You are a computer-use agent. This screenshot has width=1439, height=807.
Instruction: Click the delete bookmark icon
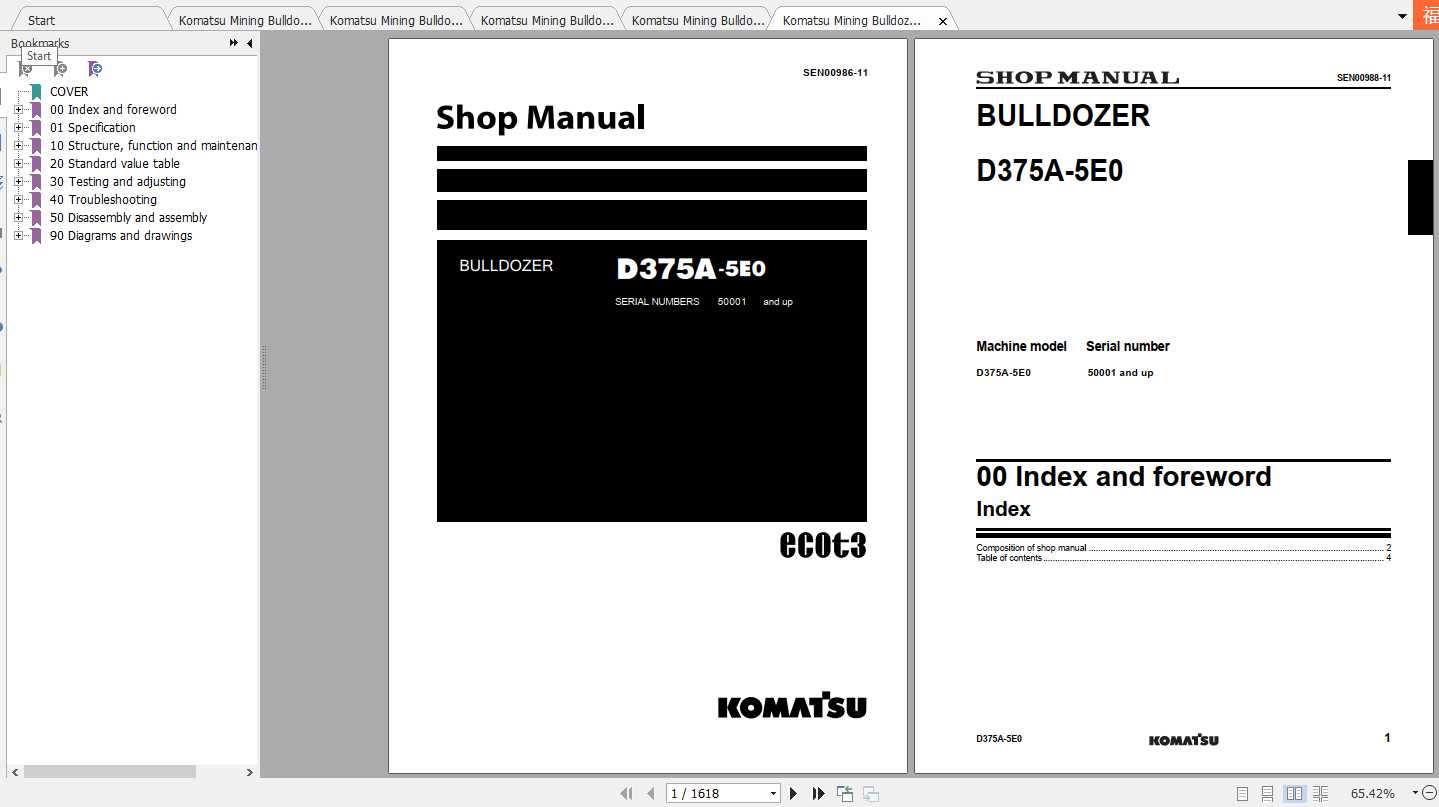25,68
